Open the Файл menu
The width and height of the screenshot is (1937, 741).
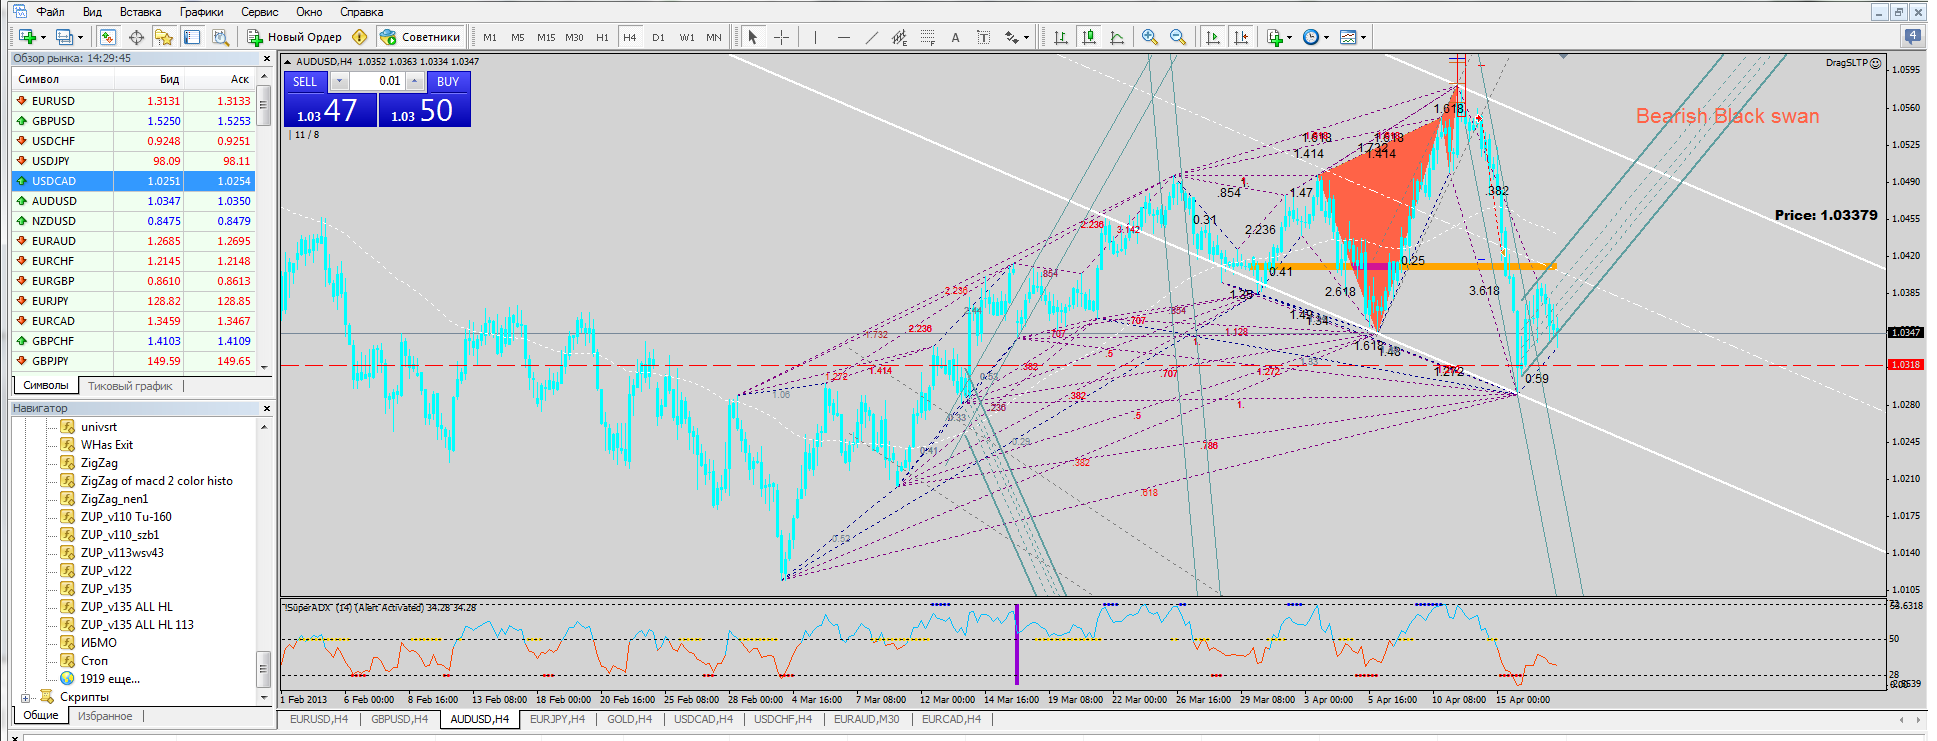(x=50, y=12)
